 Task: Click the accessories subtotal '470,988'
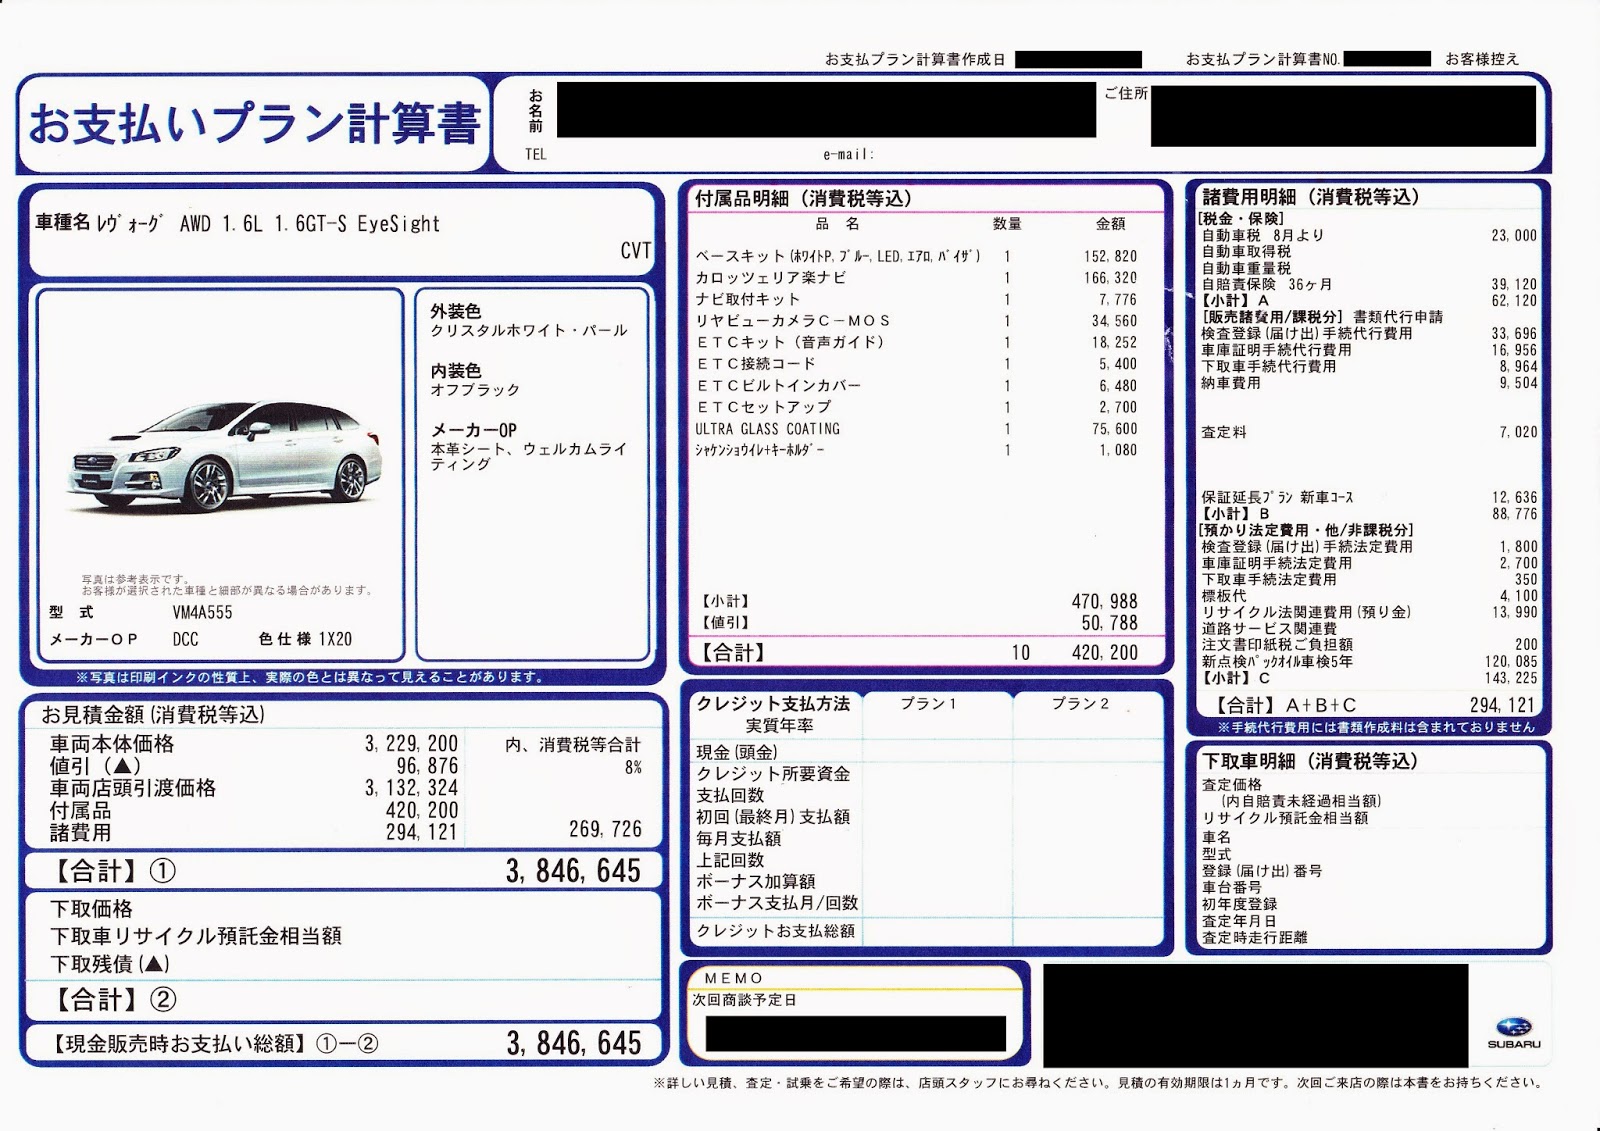(x=1104, y=601)
